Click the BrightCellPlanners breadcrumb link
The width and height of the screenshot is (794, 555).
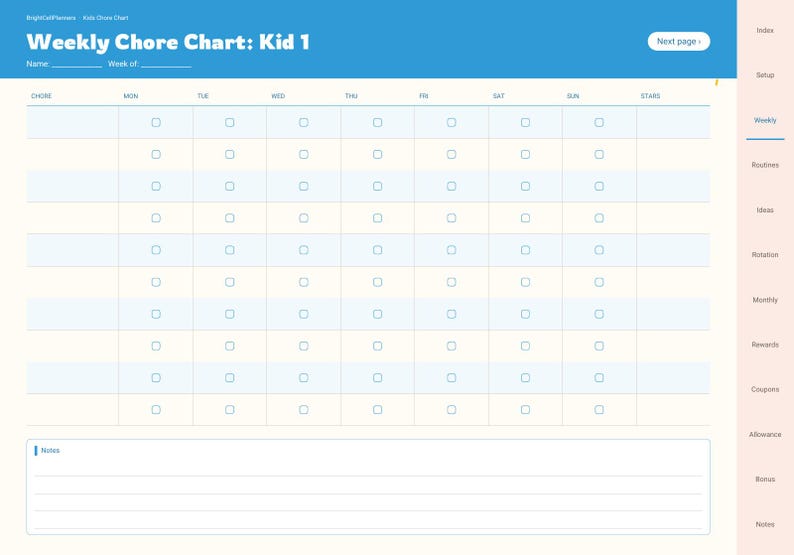click(x=51, y=18)
